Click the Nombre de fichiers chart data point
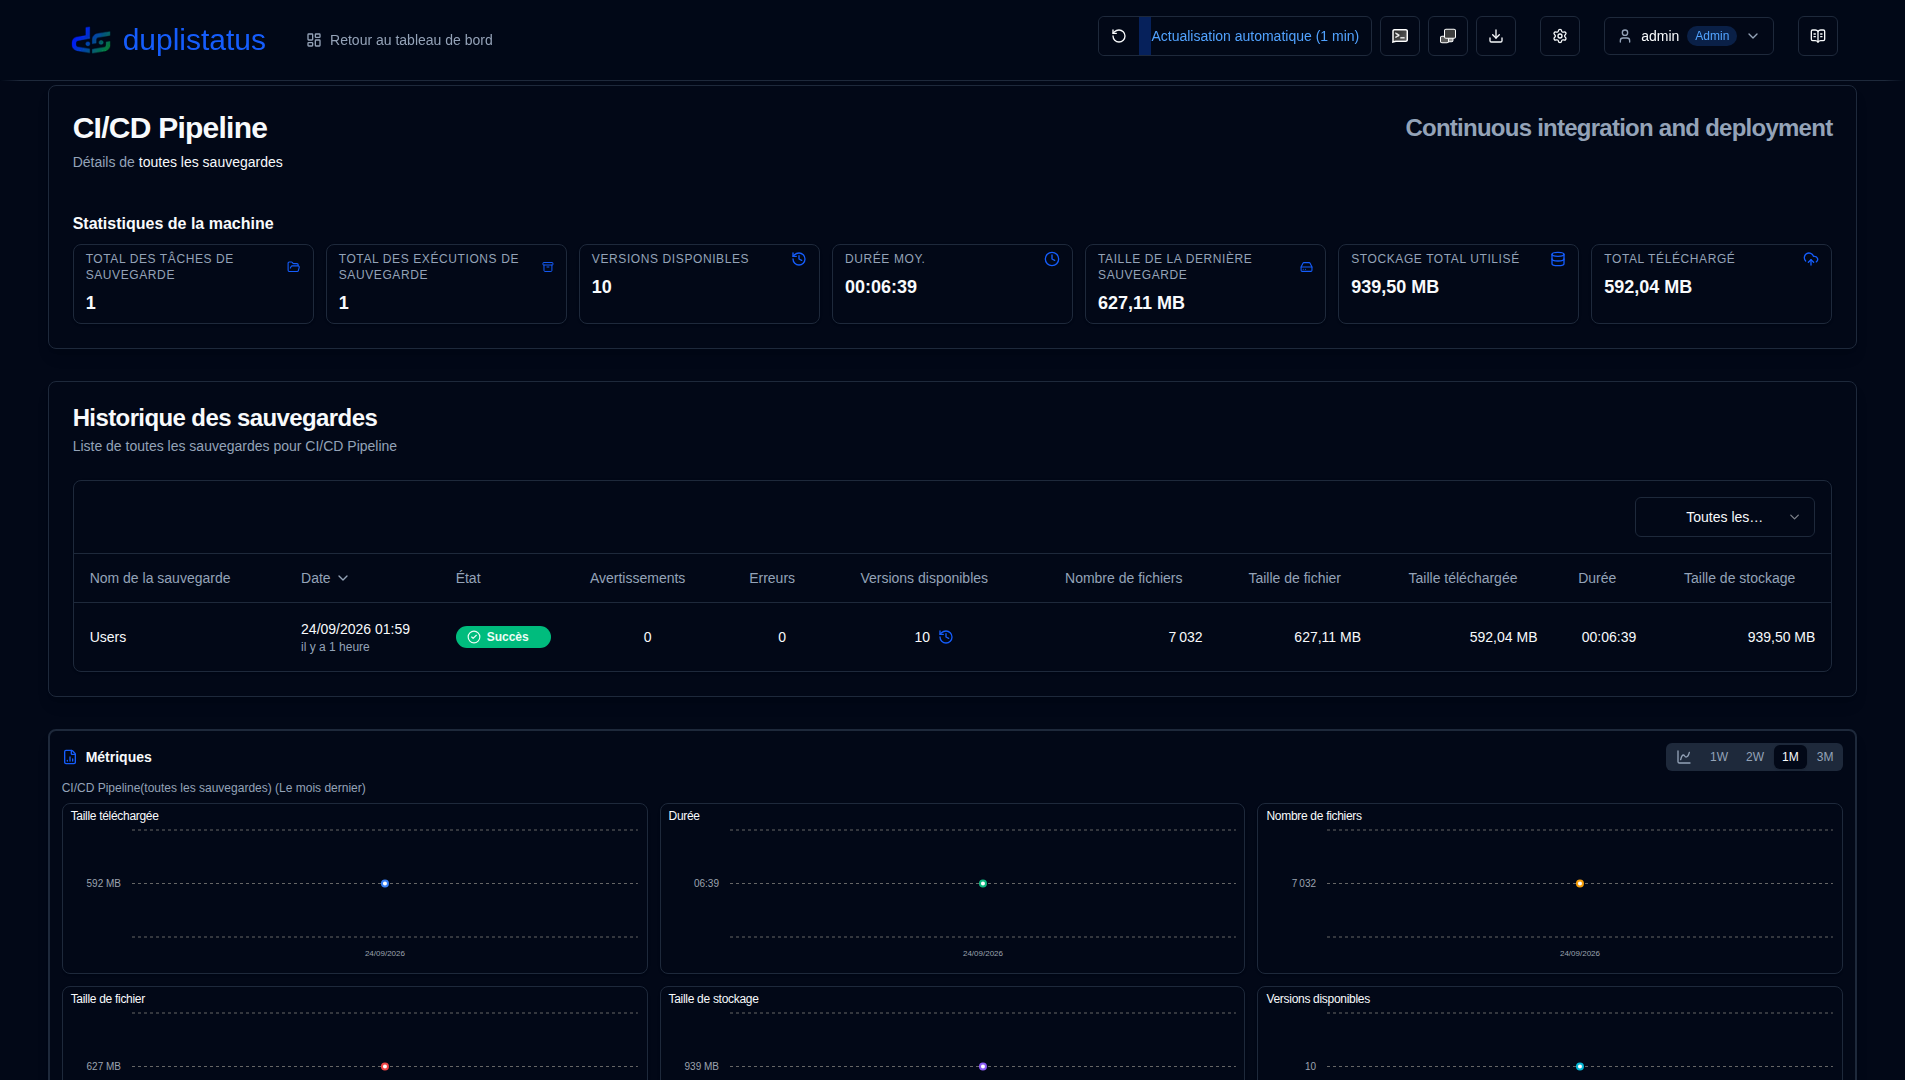The width and height of the screenshot is (1905, 1080). pos(1580,884)
